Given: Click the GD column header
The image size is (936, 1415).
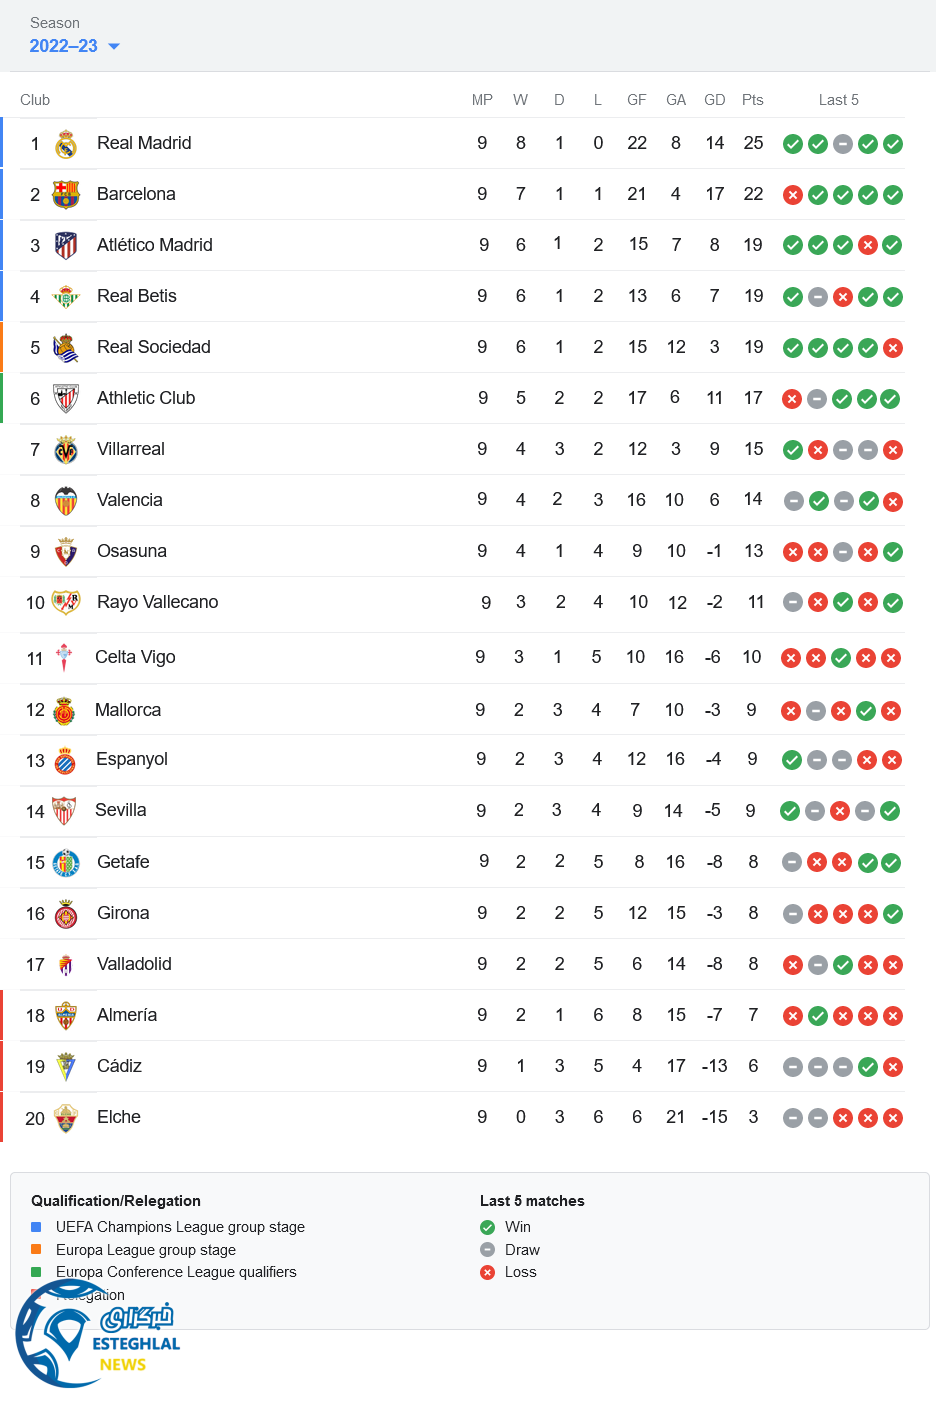Looking at the screenshot, I should [x=714, y=100].
